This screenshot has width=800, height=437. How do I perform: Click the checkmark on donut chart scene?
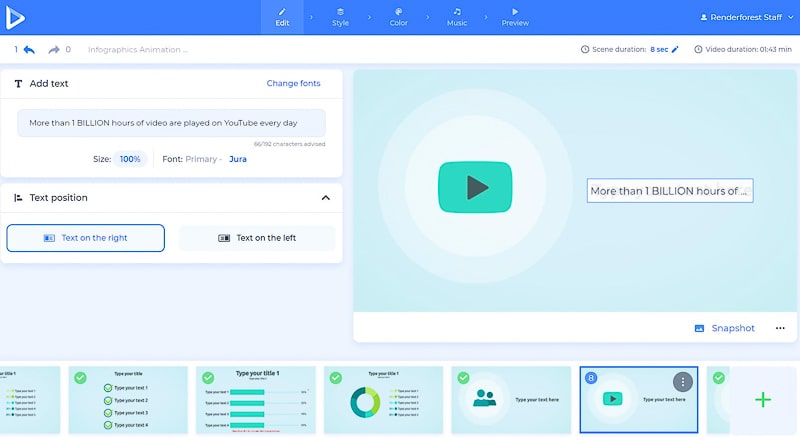pos(335,378)
